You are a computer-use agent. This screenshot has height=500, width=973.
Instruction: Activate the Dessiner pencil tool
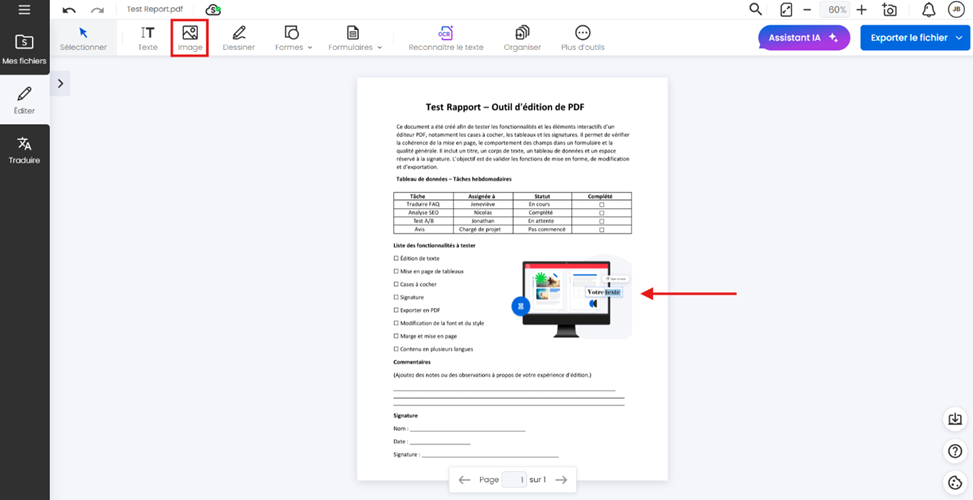[x=238, y=38]
